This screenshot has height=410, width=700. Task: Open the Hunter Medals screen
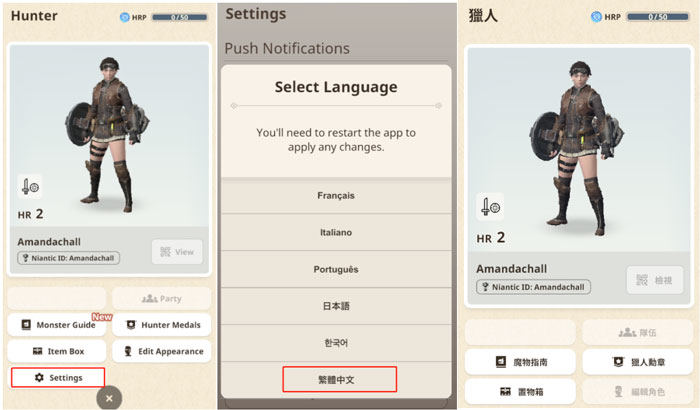[x=162, y=325]
